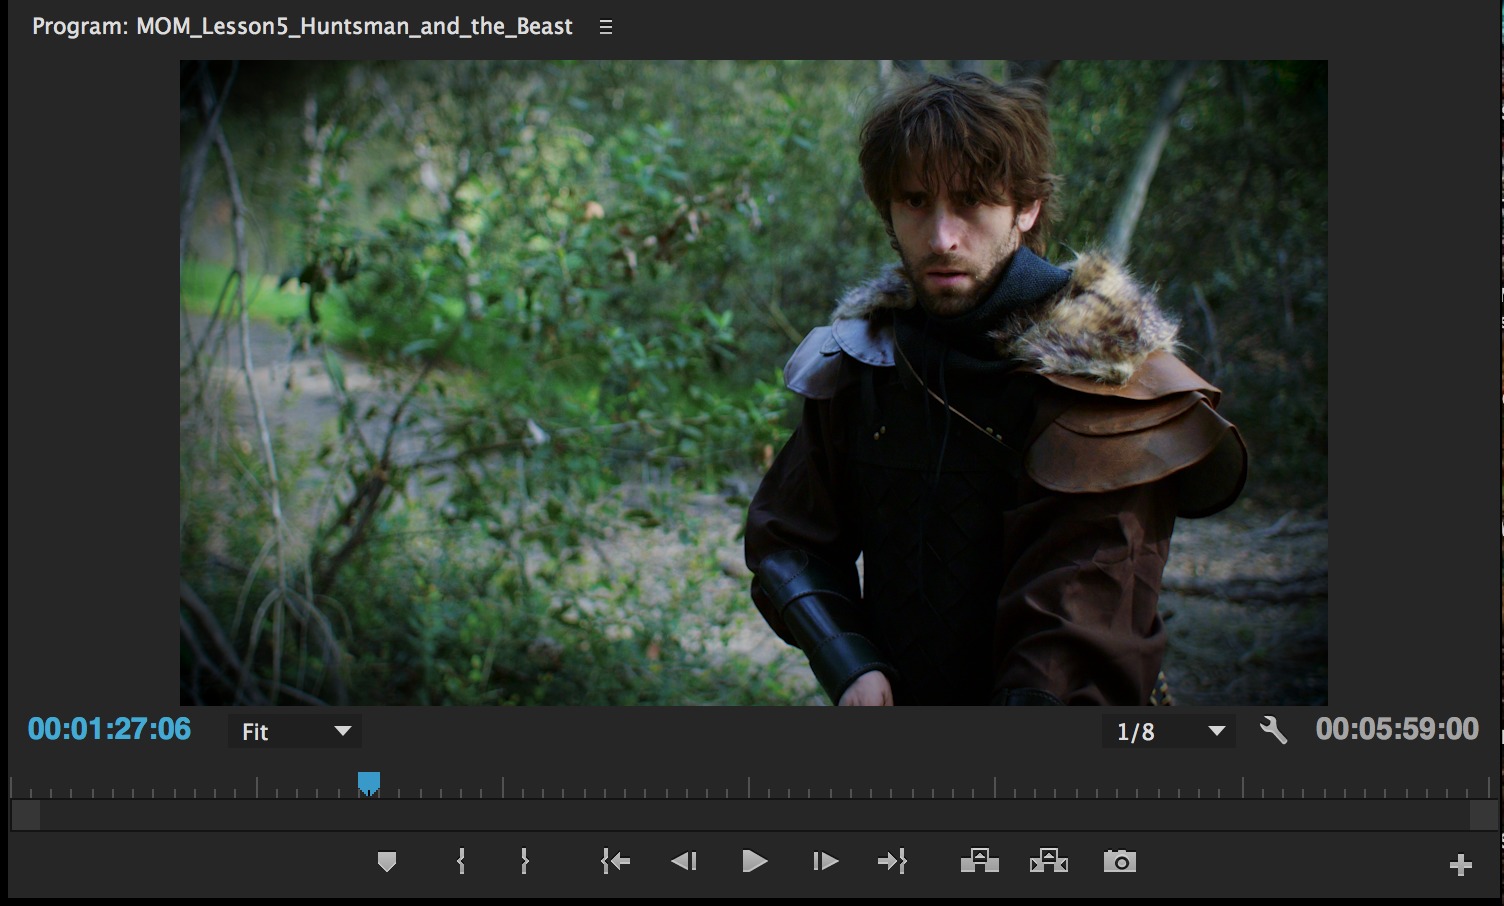The height and width of the screenshot is (906, 1504).
Task: Play the program monitor video
Action: pos(755,861)
